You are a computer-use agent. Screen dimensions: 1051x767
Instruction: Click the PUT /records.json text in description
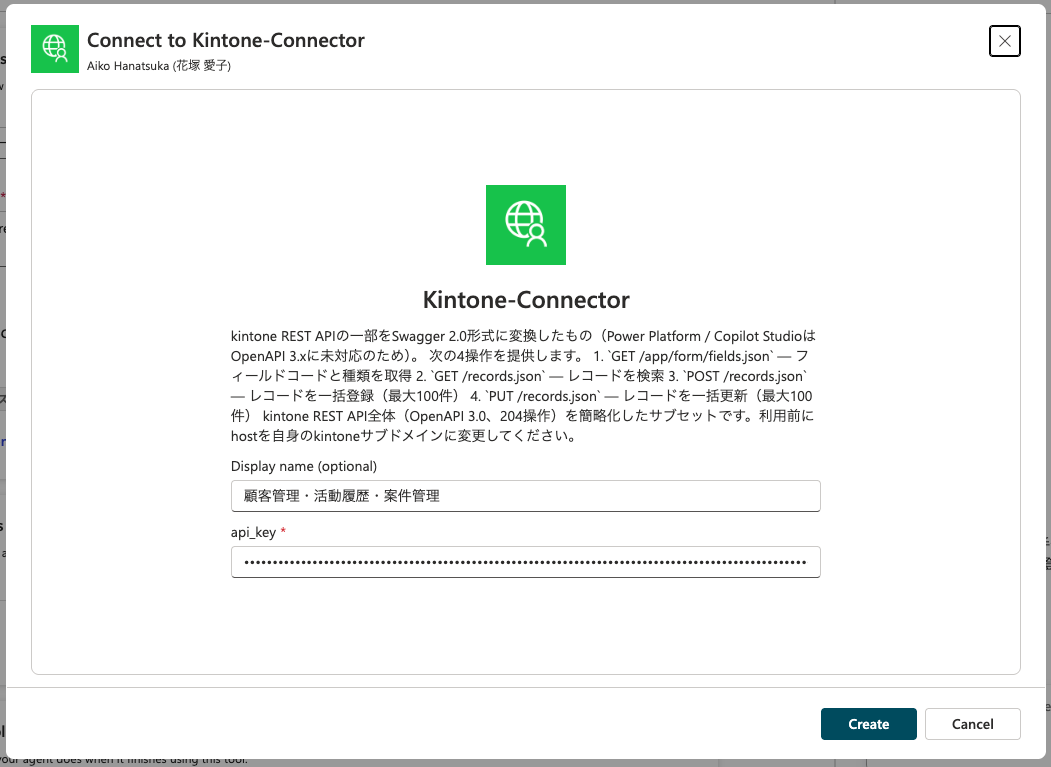pos(543,396)
